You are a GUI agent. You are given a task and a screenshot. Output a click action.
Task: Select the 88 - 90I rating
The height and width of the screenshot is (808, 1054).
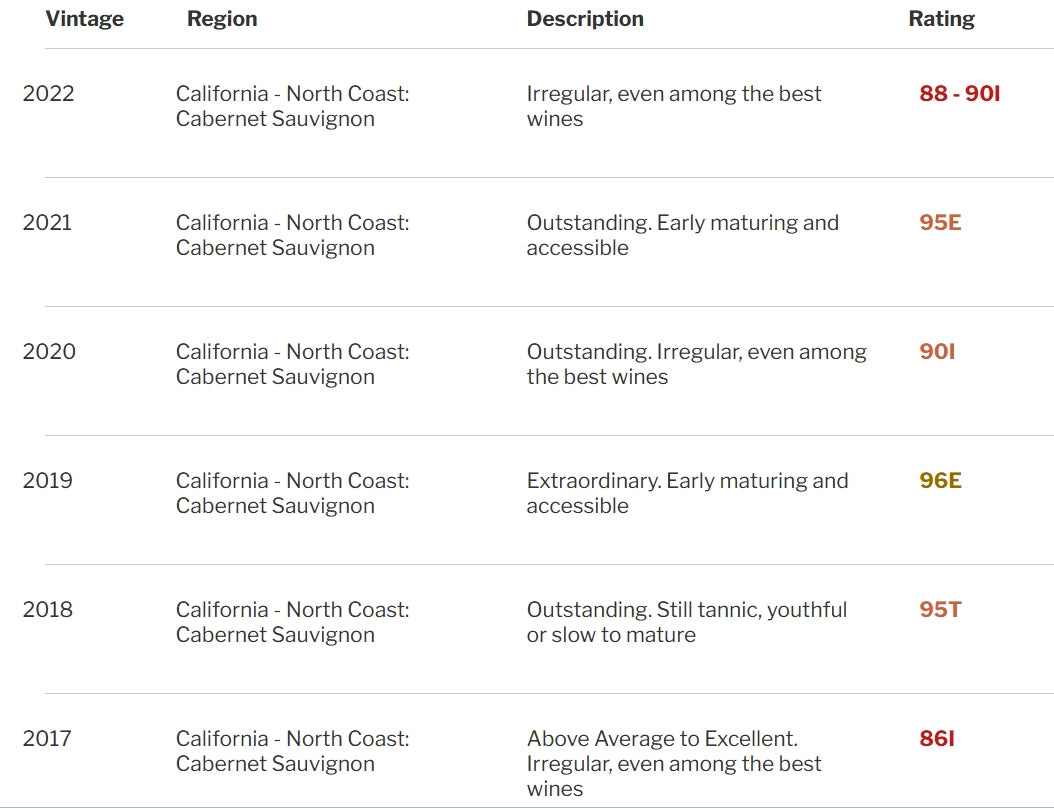959,93
